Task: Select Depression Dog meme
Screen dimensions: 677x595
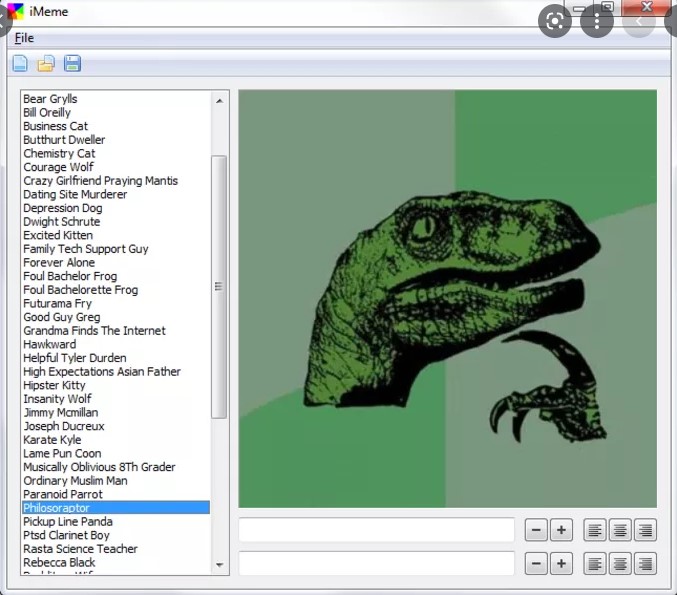Action: click(x=63, y=208)
